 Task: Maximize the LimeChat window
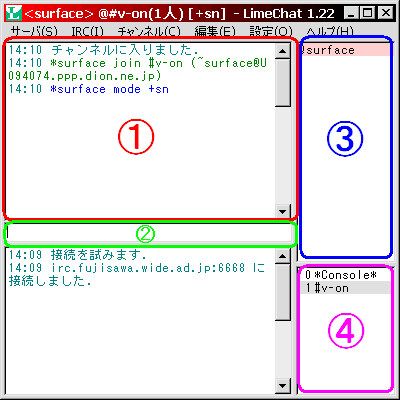tap(368, 13)
